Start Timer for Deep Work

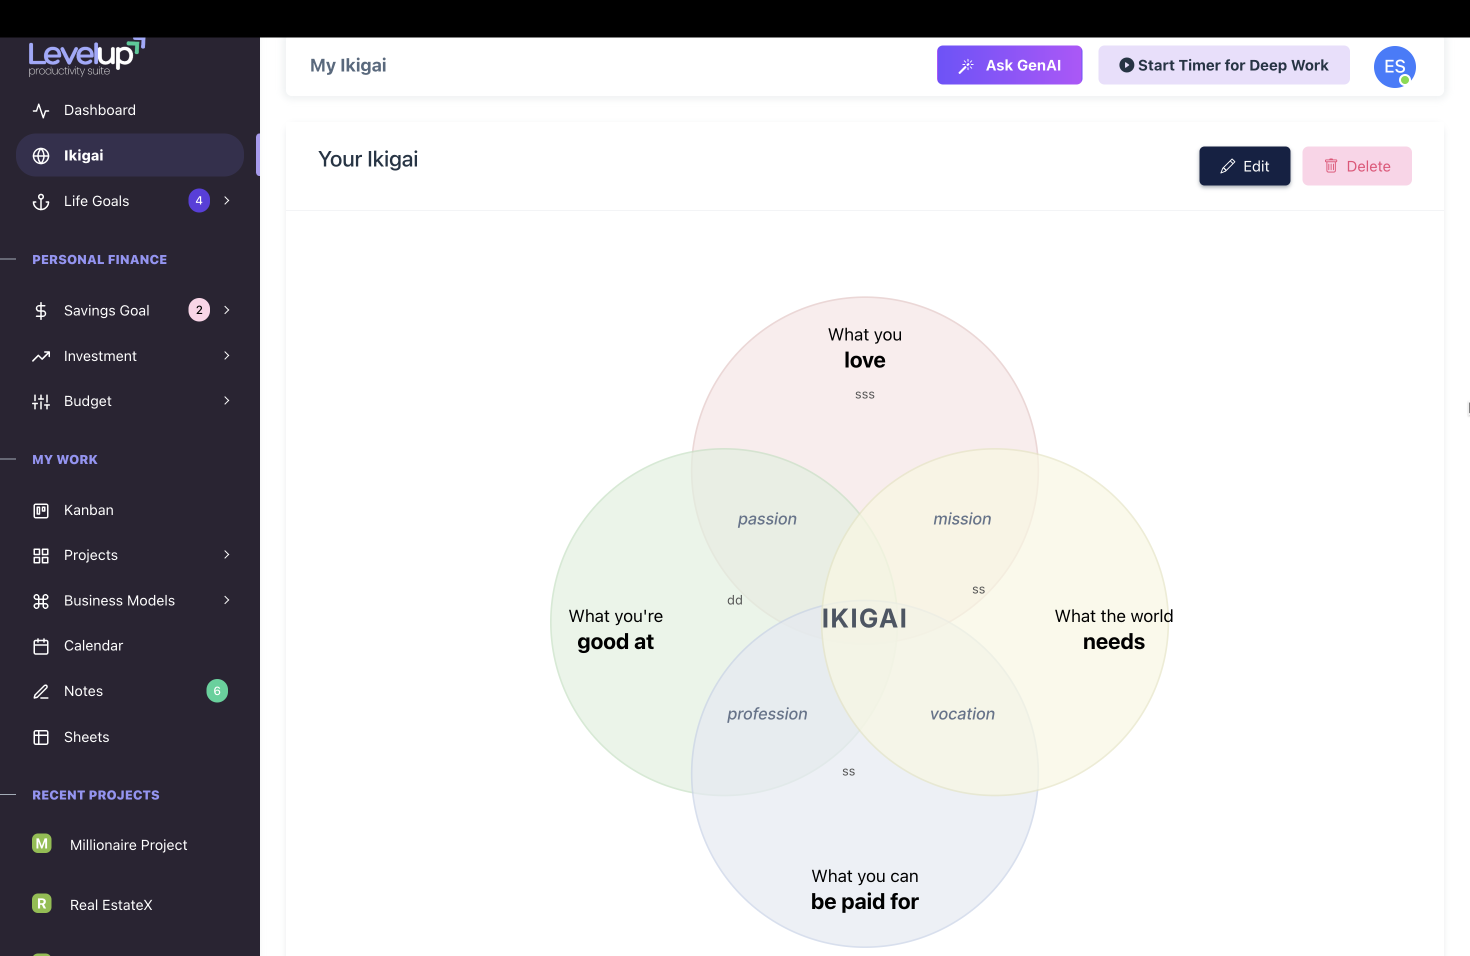[1223, 65]
